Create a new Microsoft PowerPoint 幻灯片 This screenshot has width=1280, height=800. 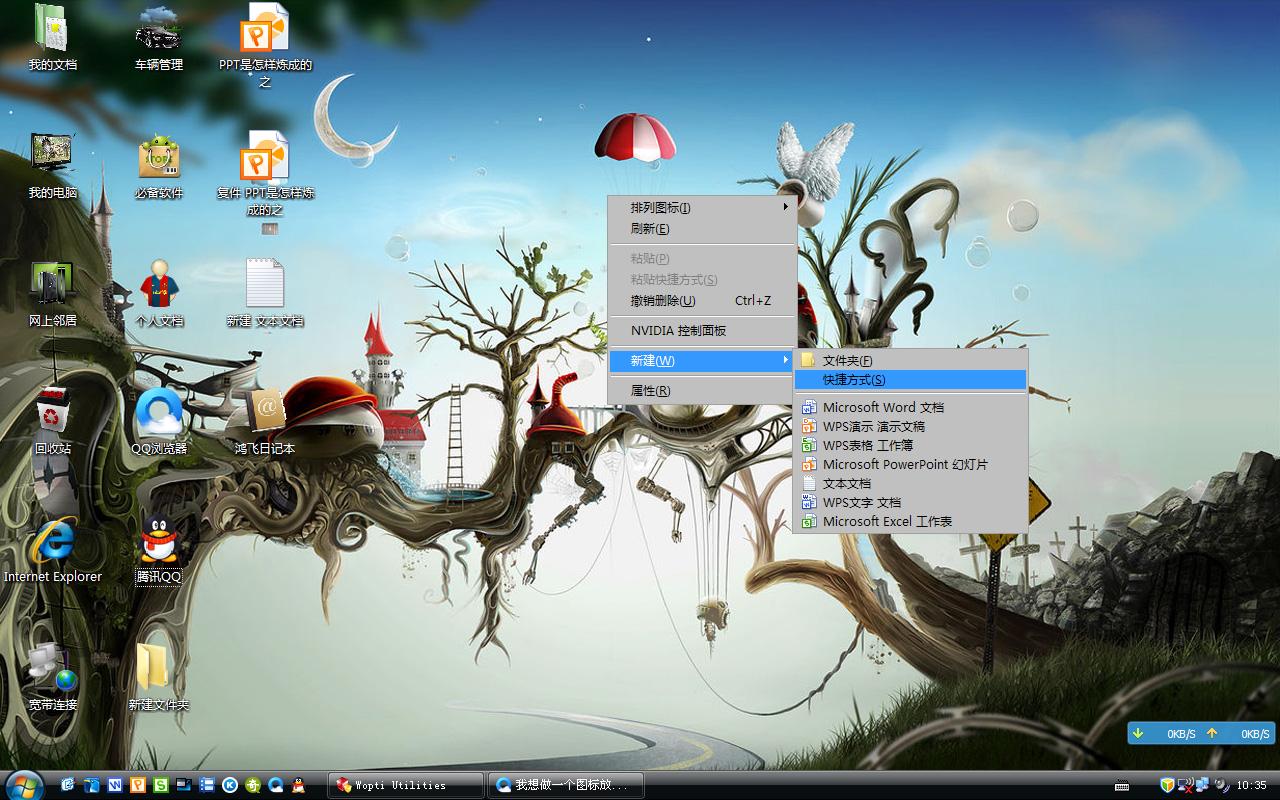910,465
